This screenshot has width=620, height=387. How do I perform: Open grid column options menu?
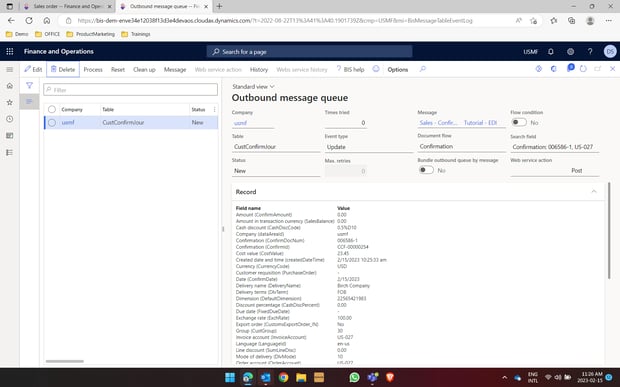[214, 109]
